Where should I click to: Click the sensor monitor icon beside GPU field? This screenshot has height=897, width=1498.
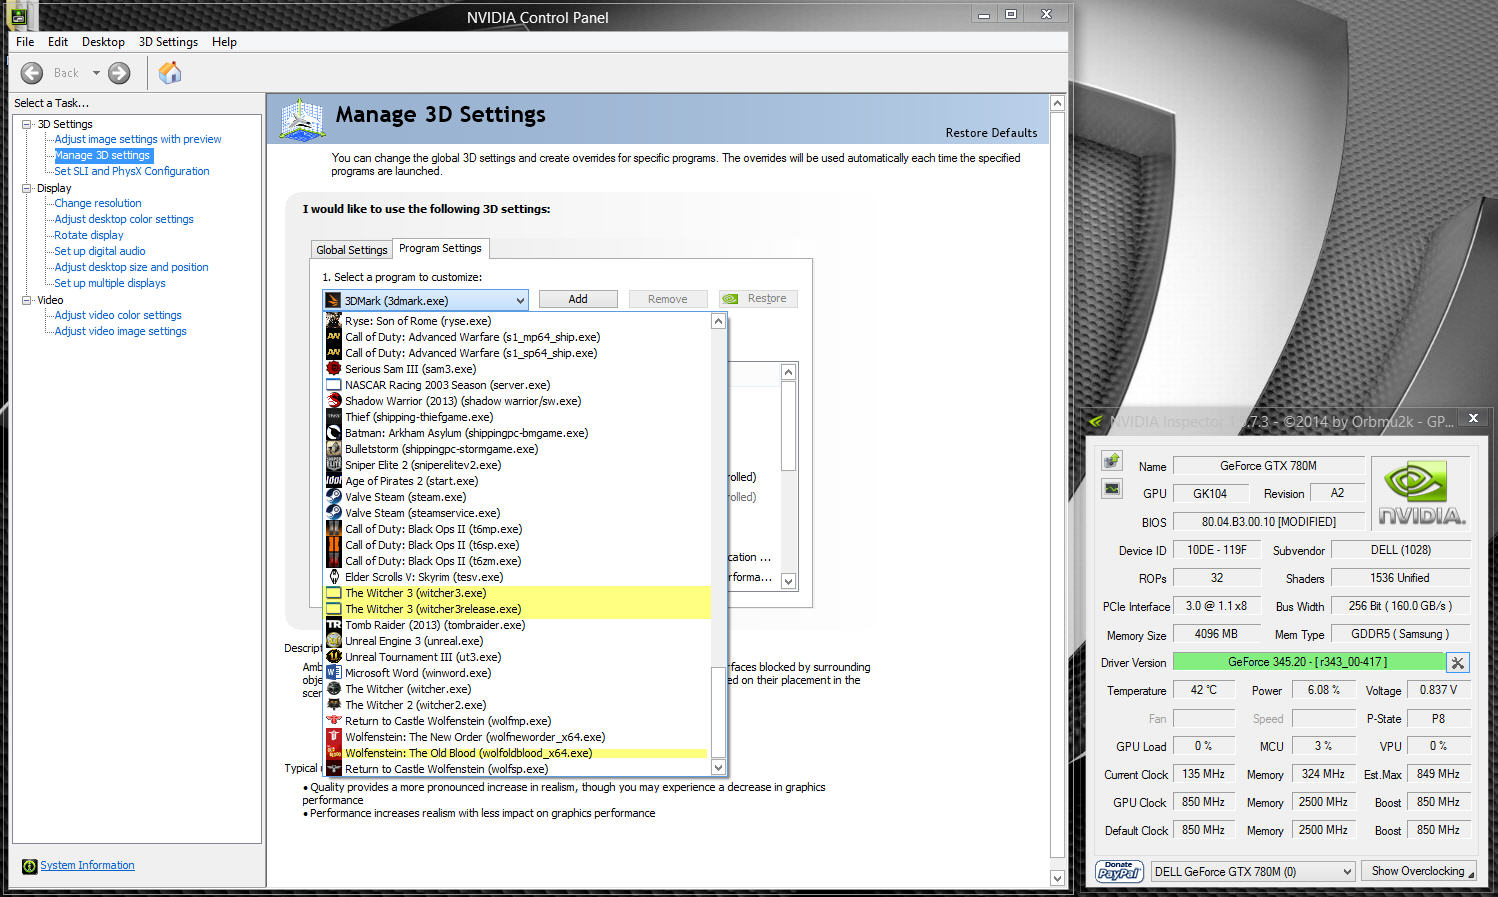pyautogui.click(x=1111, y=488)
